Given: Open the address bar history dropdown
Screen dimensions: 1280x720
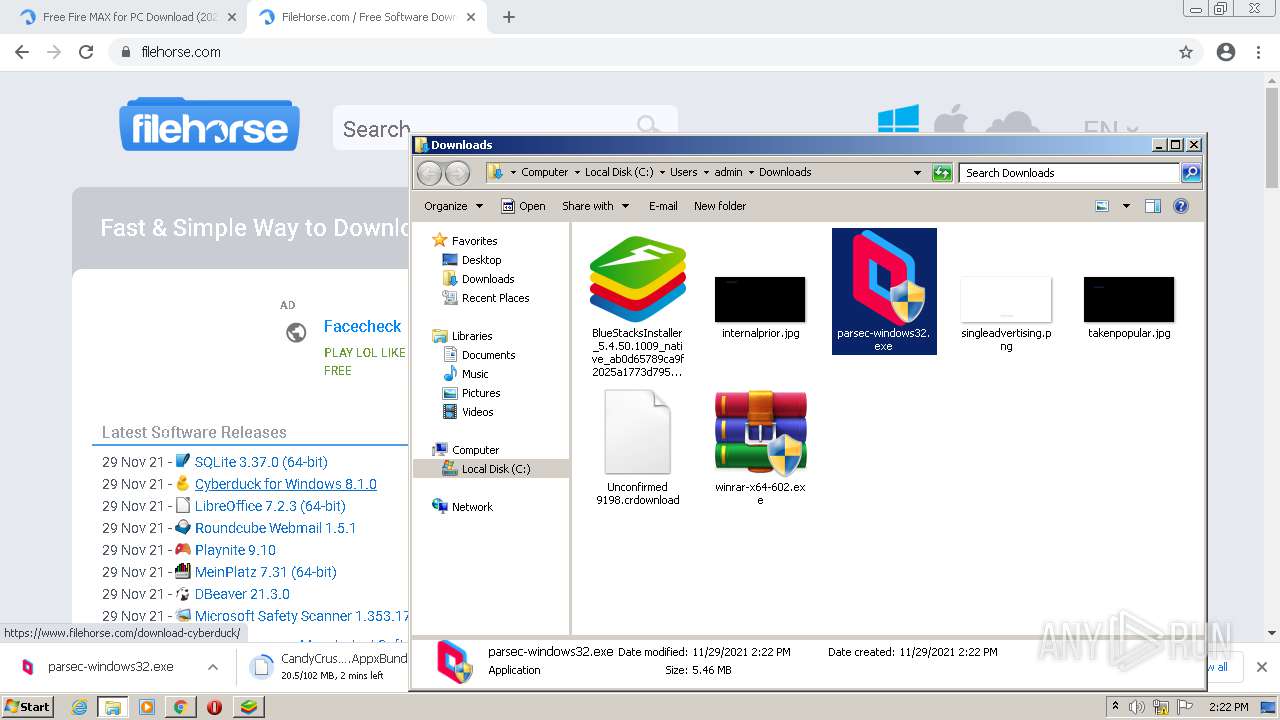Looking at the screenshot, I should pos(917,173).
